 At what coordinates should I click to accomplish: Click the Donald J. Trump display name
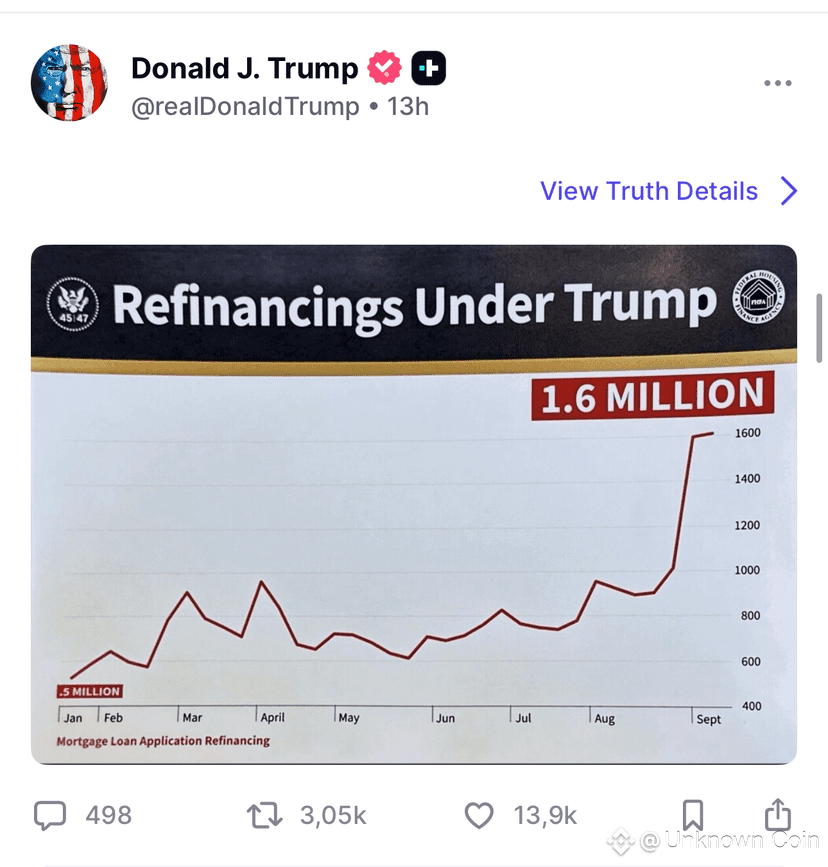coord(244,69)
